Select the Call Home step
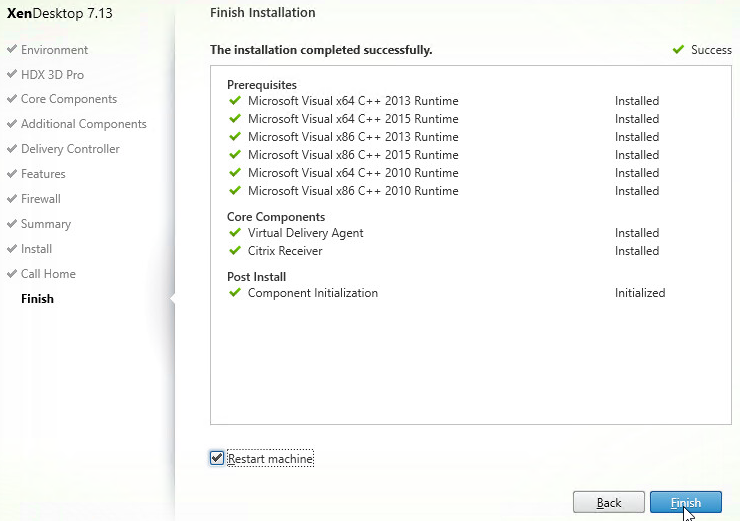Screen dimensions: 740x521 tap(48, 274)
